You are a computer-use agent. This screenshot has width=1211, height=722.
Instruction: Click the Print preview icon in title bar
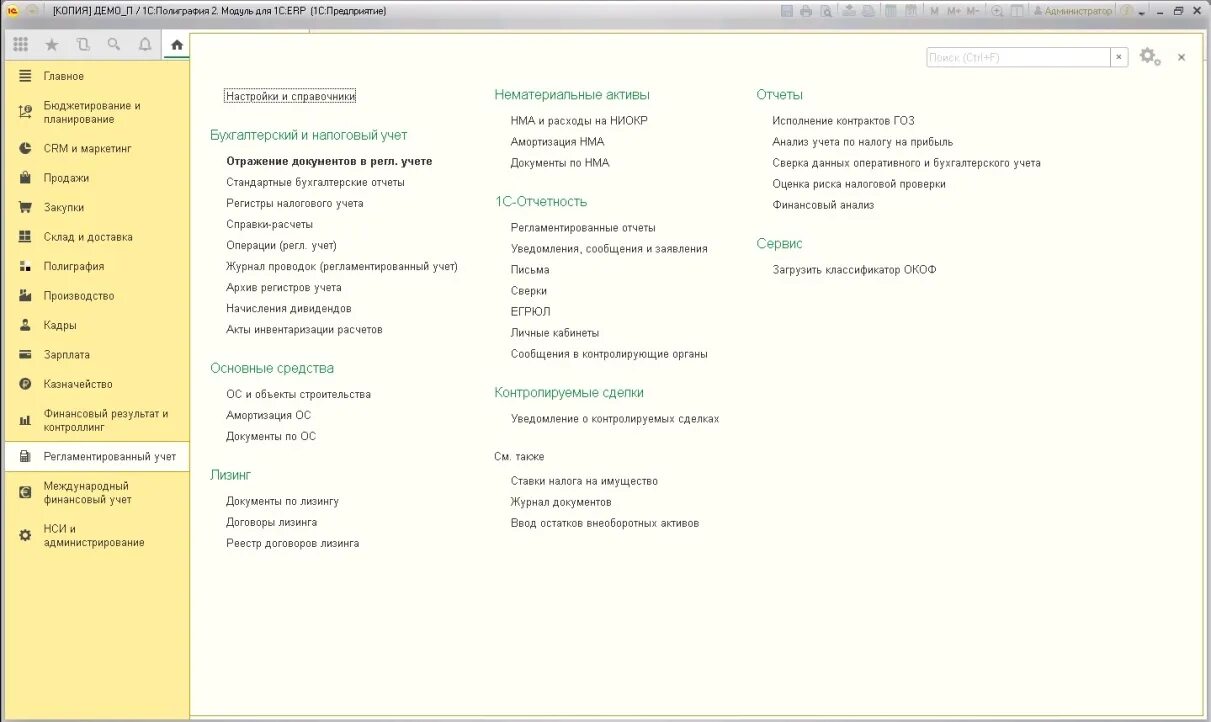[x=826, y=11]
